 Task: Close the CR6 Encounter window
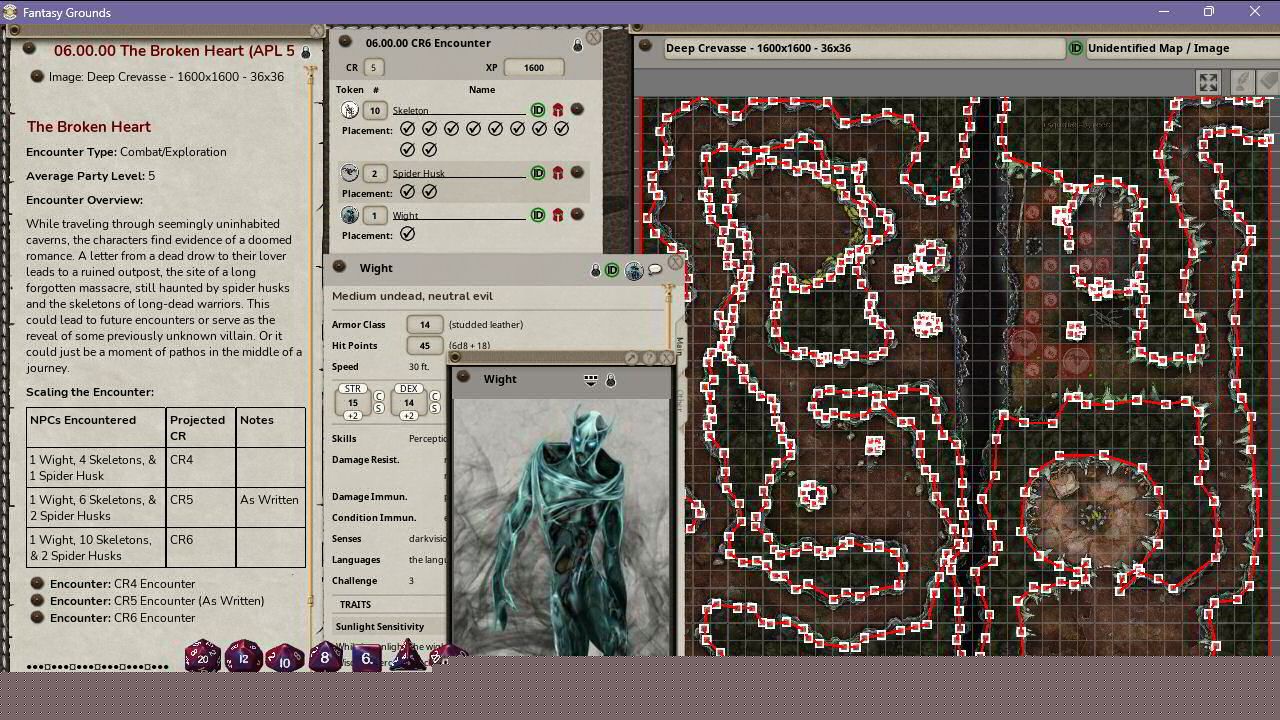point(593,37)
